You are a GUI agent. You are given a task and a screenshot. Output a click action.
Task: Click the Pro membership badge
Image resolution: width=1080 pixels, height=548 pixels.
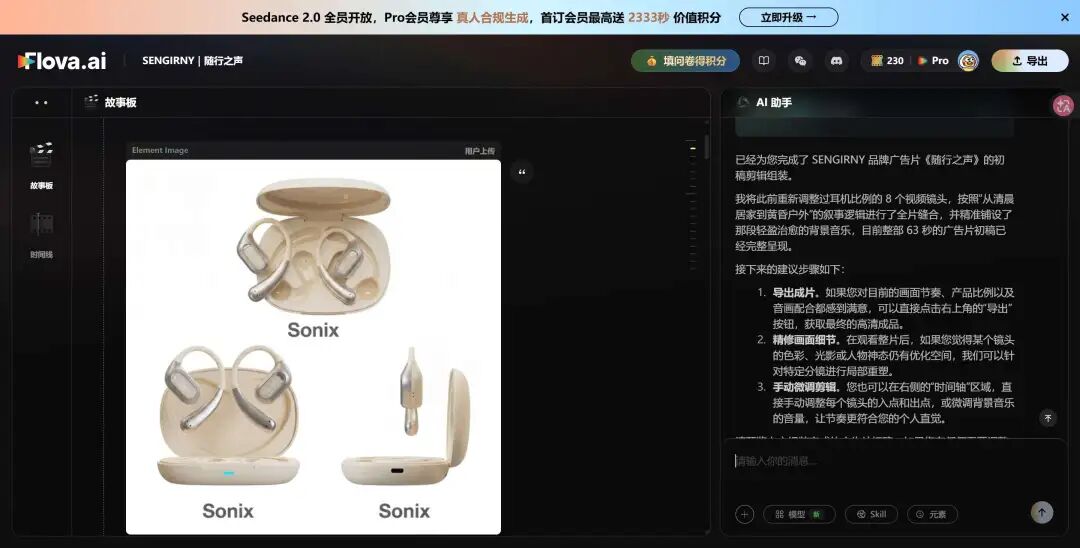click(933, 61)
